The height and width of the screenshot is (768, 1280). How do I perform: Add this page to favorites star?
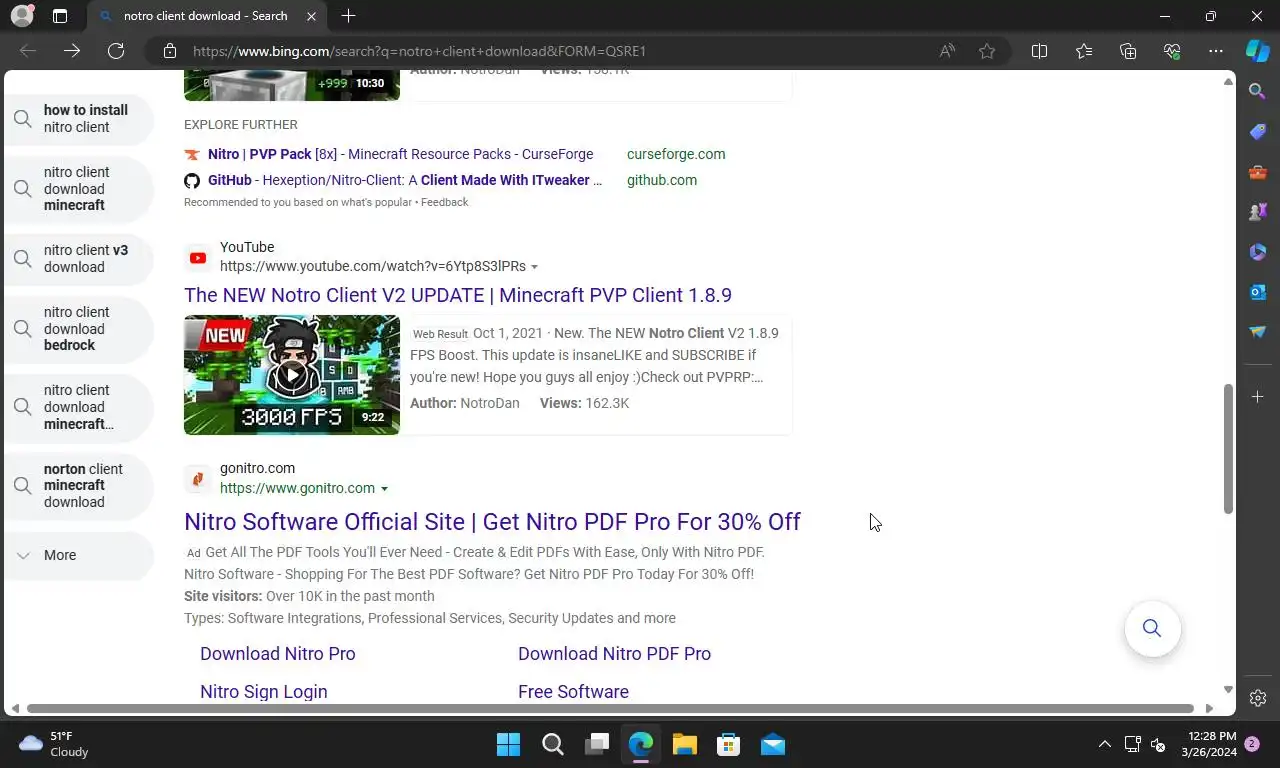(x=987, y=51)
